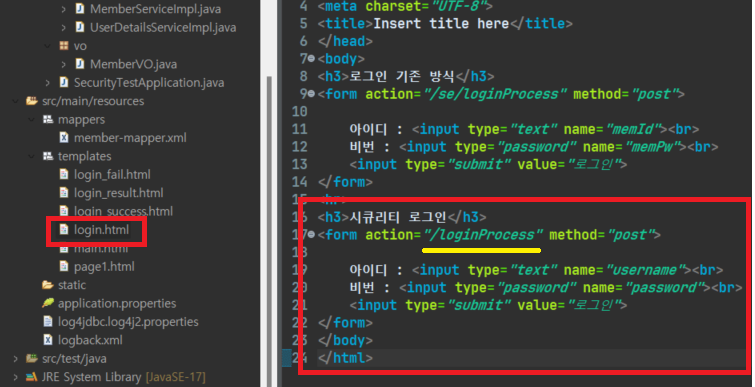Click the MemberServiceImpl.java Java file icon
Viewport: 755px width, 387px height.
point(80,9)
